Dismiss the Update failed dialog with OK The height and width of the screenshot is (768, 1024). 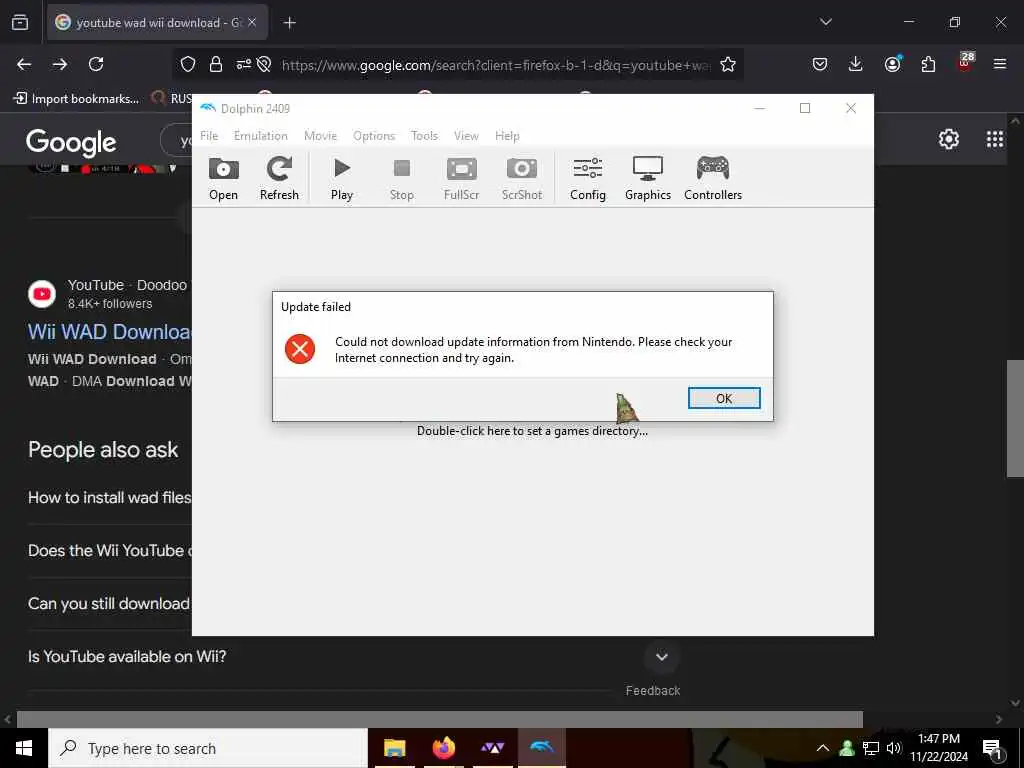(x=724, y=398)
